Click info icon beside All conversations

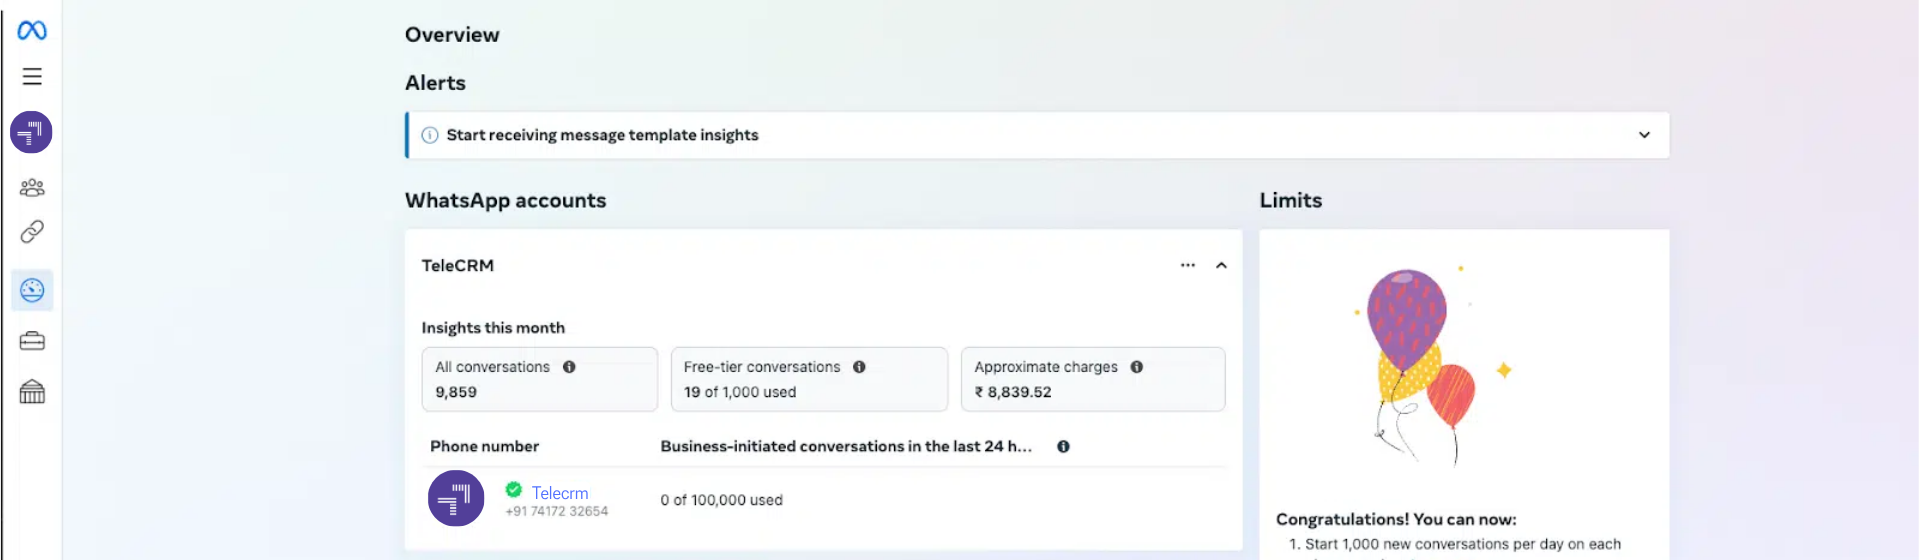[569, 367]
